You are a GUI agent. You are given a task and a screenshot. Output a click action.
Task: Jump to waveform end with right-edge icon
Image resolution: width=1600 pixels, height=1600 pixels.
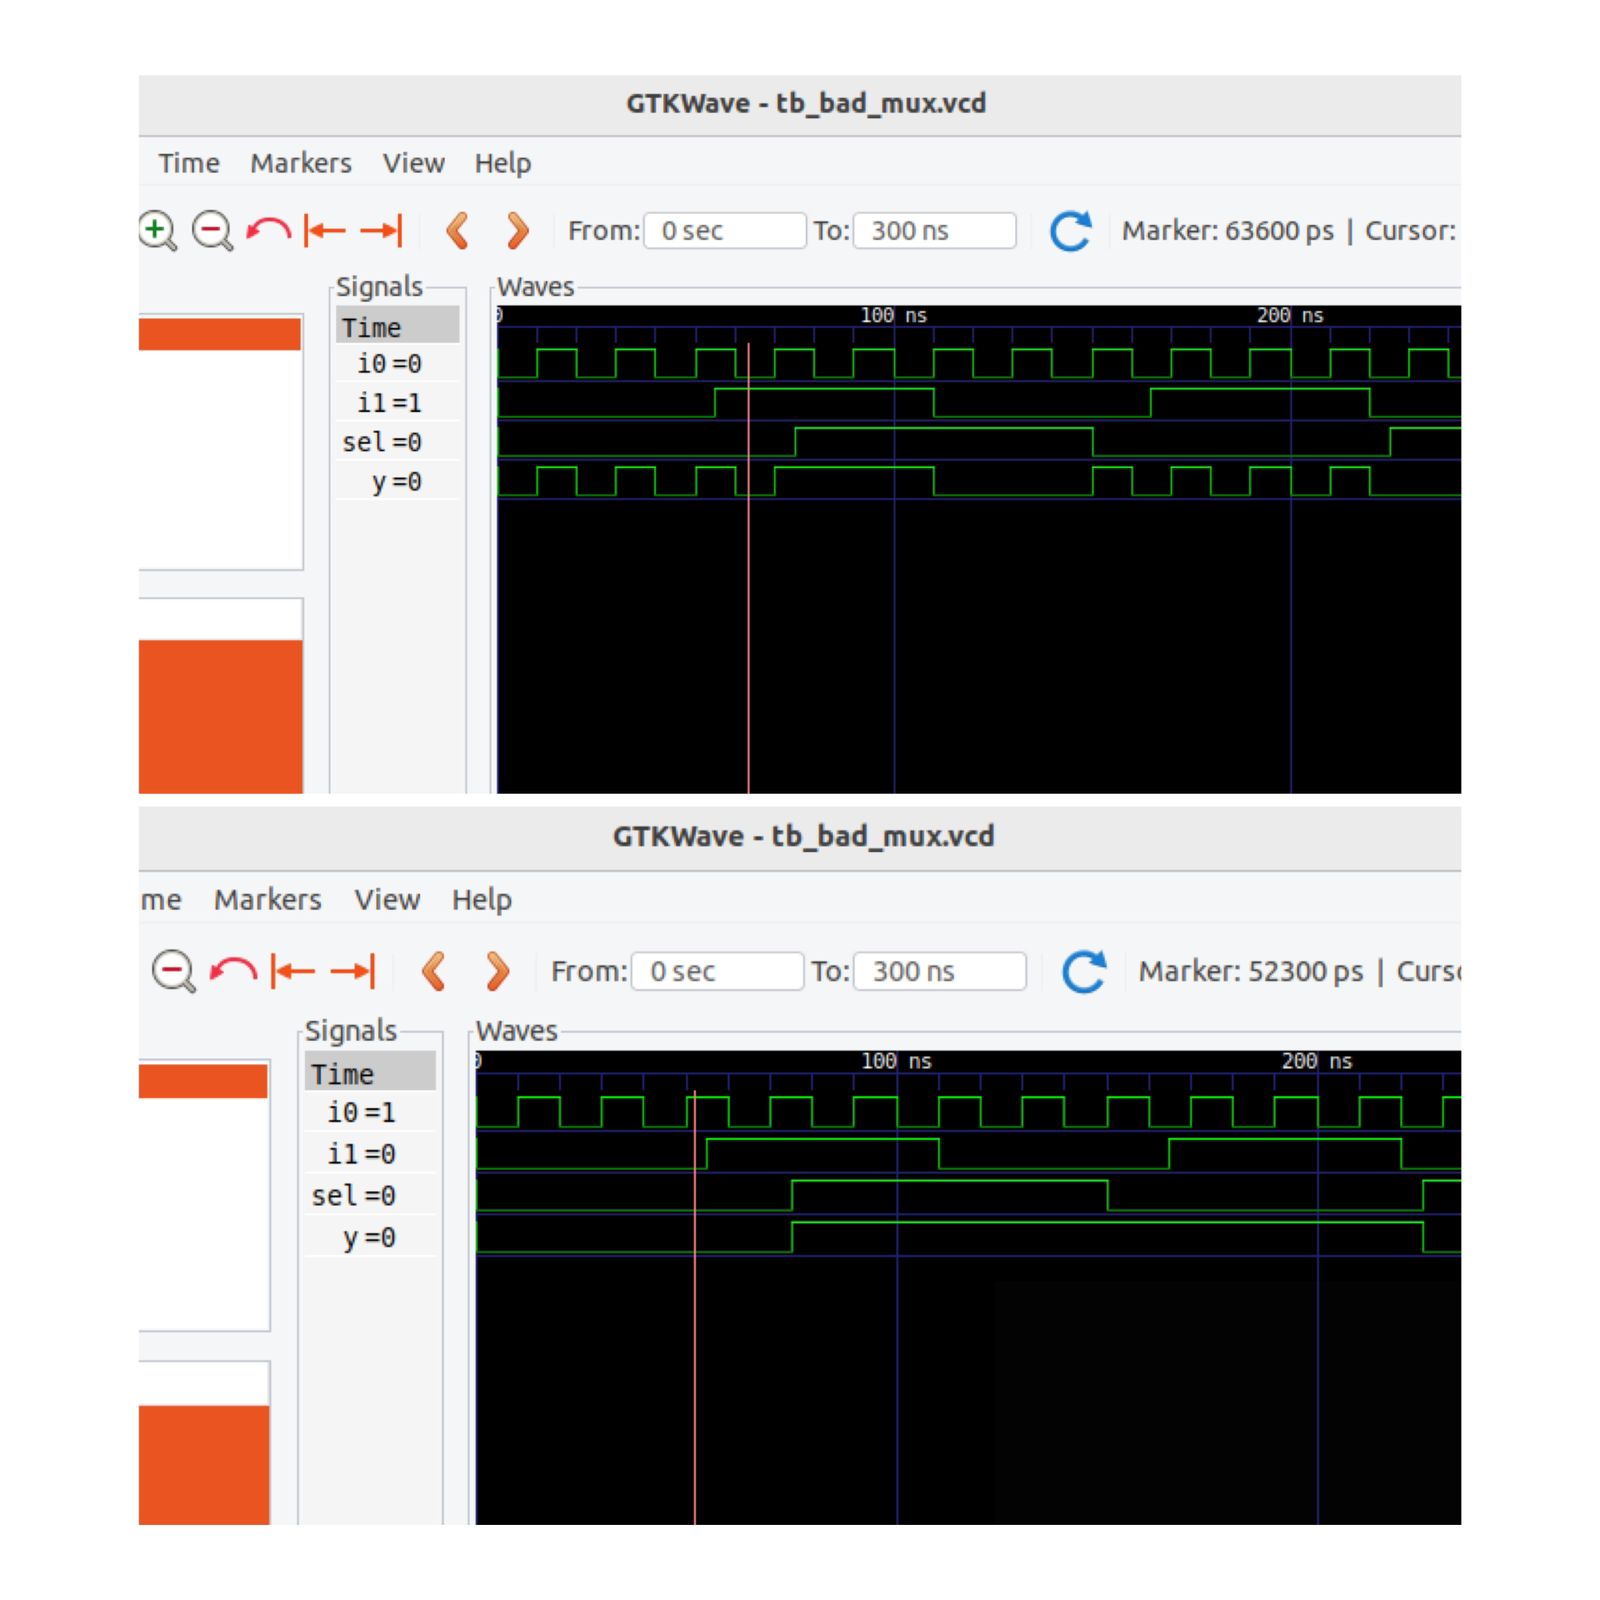click(x=380, y=231)
